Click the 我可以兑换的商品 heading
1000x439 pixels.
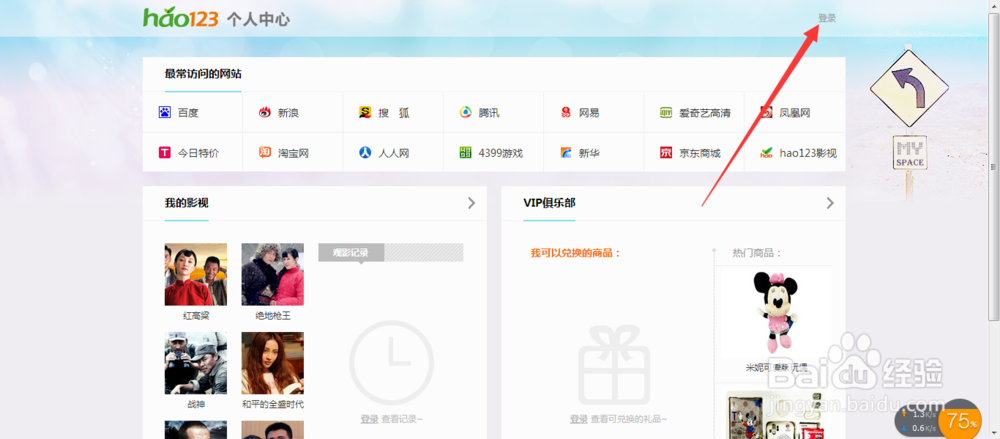pos(575,253)
